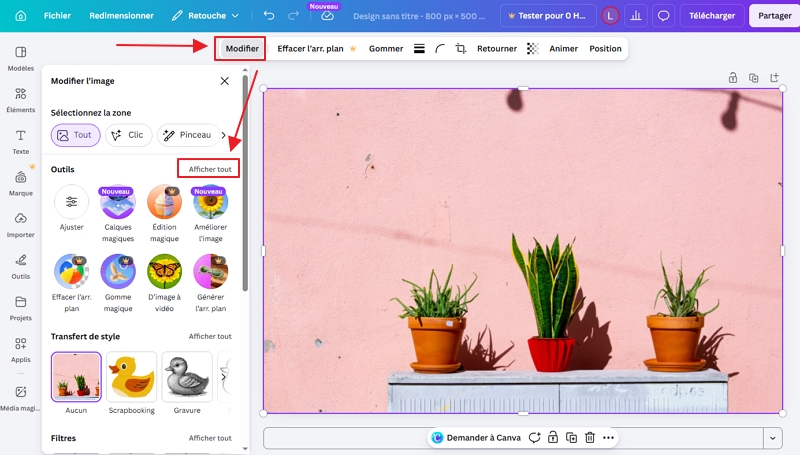The width and height of the screenshot is (800, 455).
Task: Open the Gomme magique tool
Action: pyautogui.click(x=118, y=284)
